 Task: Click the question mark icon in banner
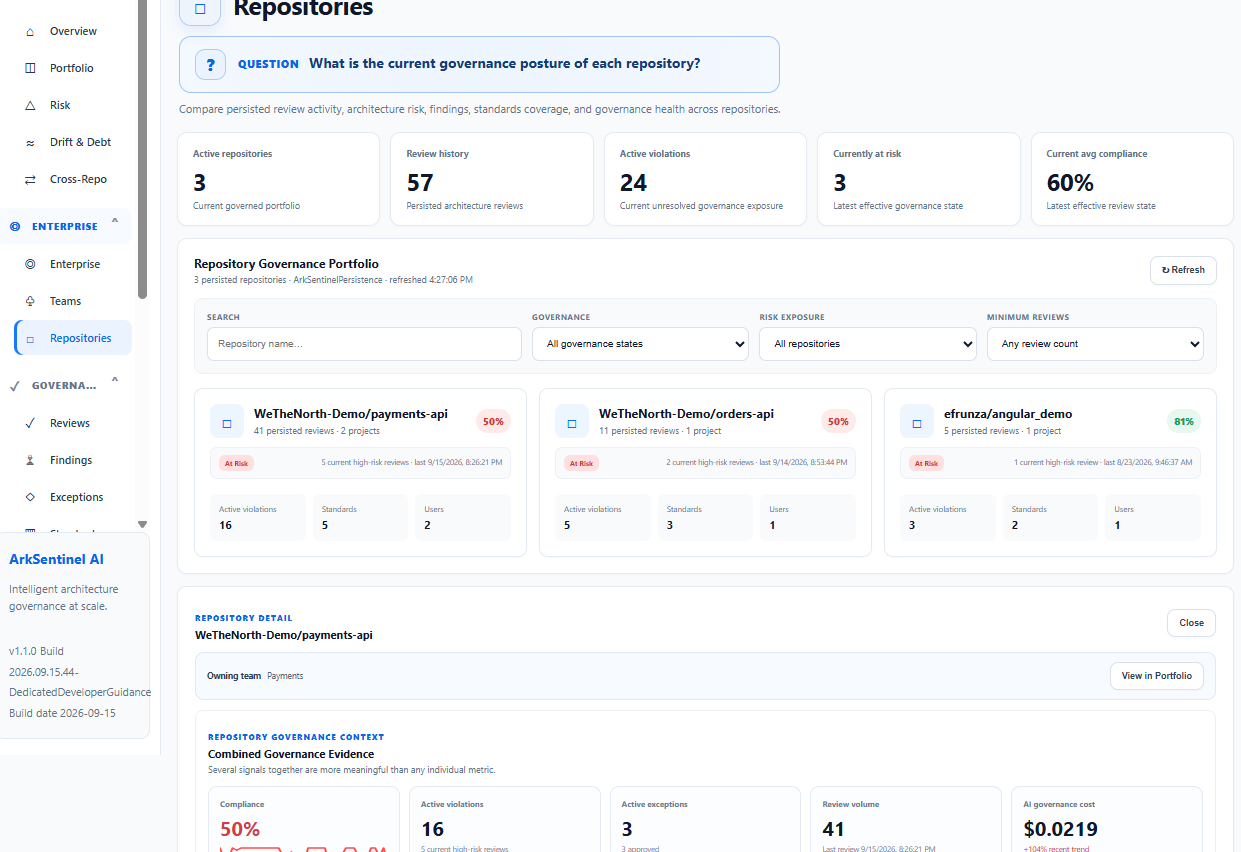pyautogui.click(x=210, y=64)
